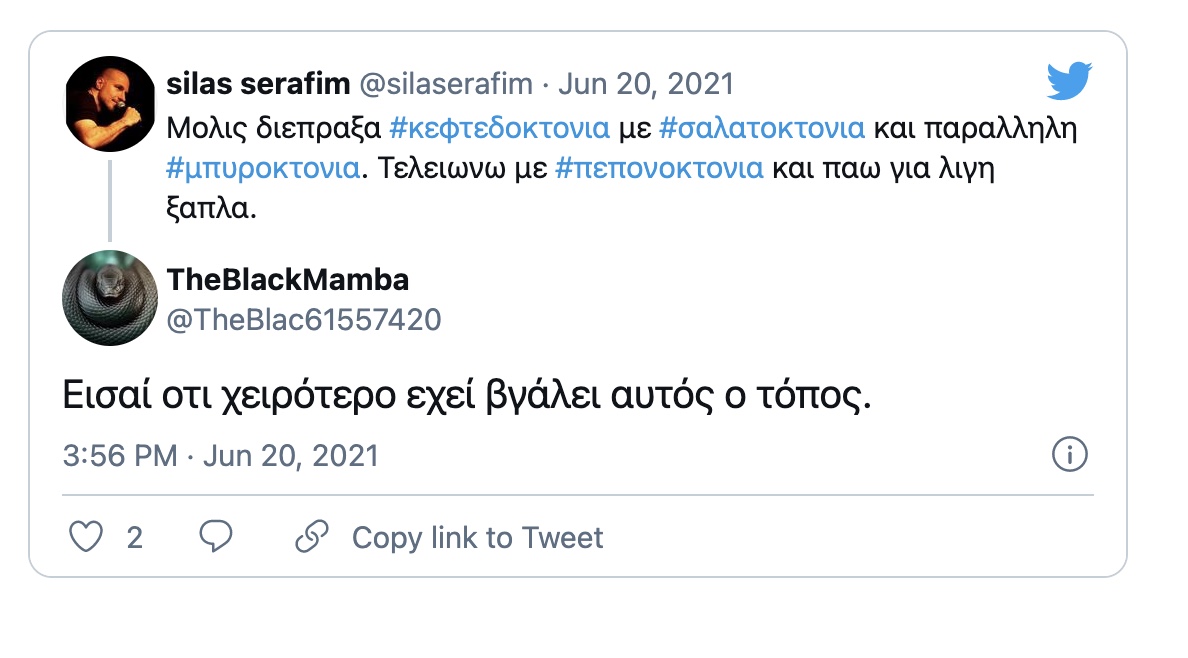Open hashtag #κεφτεδοκτονια

tap(497, 129)
